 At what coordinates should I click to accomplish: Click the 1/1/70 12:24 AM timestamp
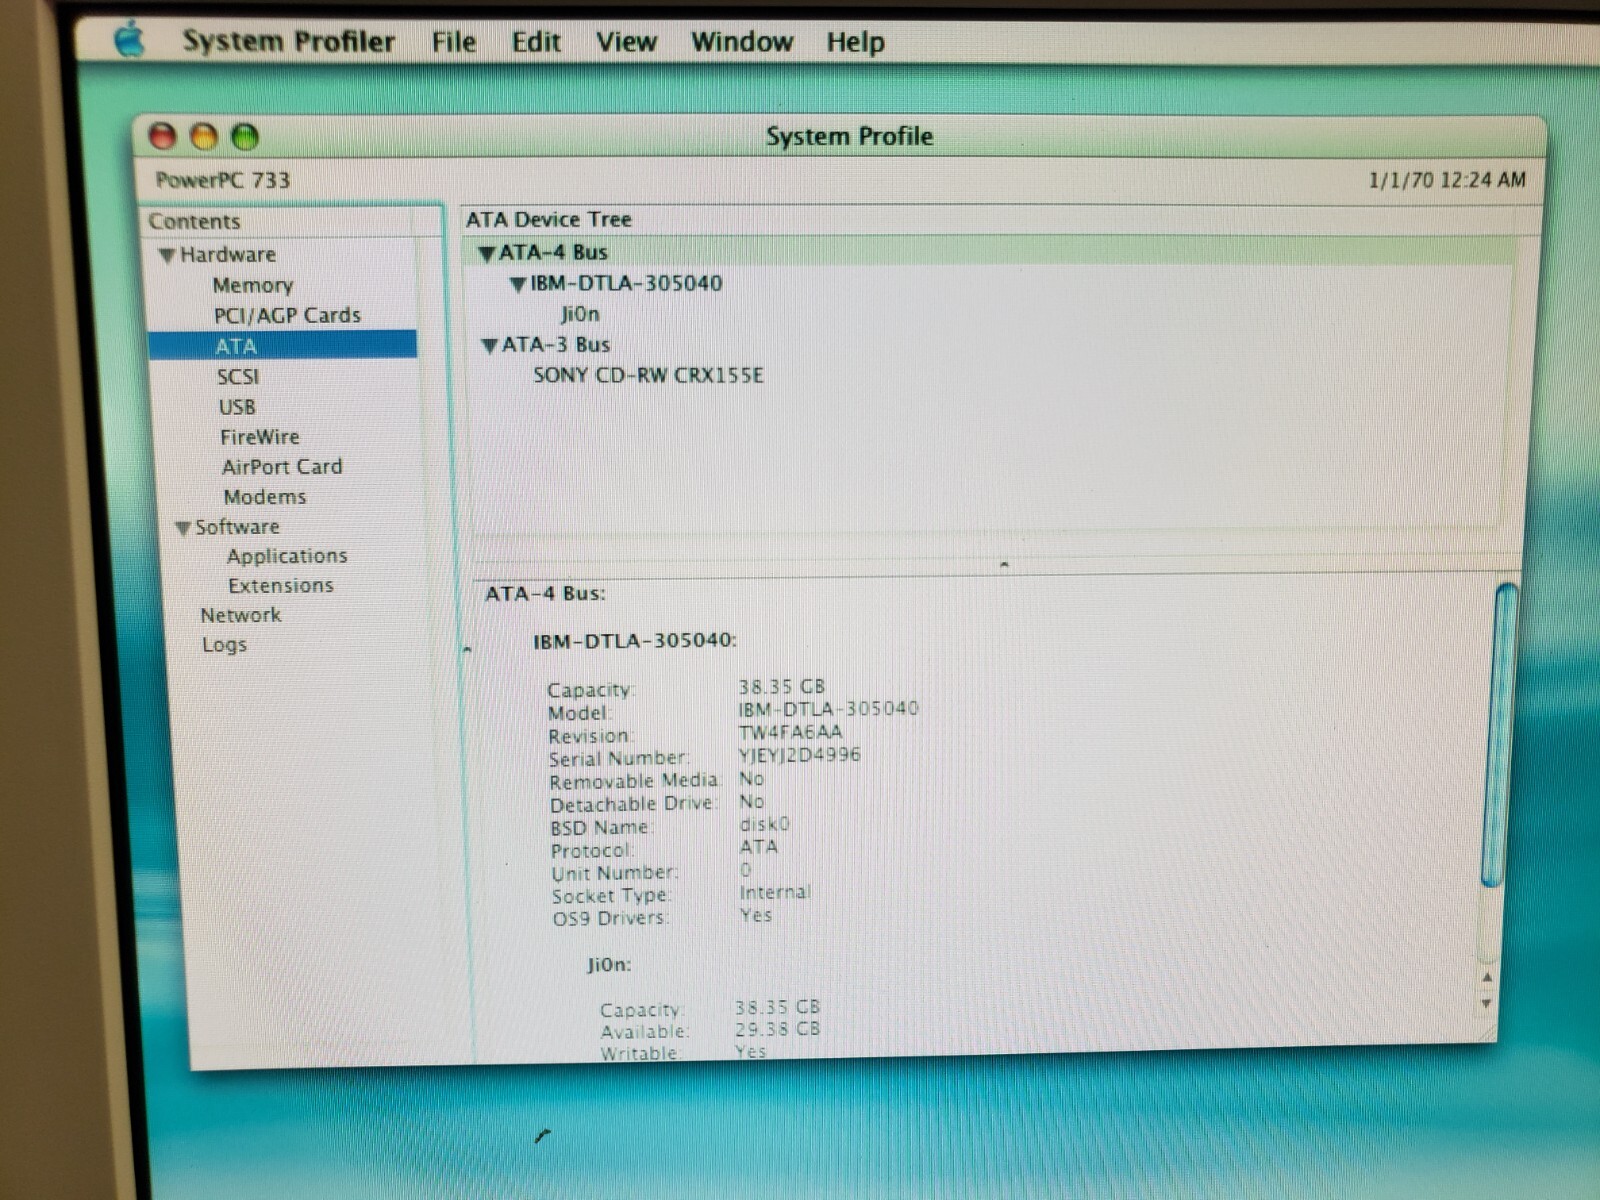(x=1447, y=180)
